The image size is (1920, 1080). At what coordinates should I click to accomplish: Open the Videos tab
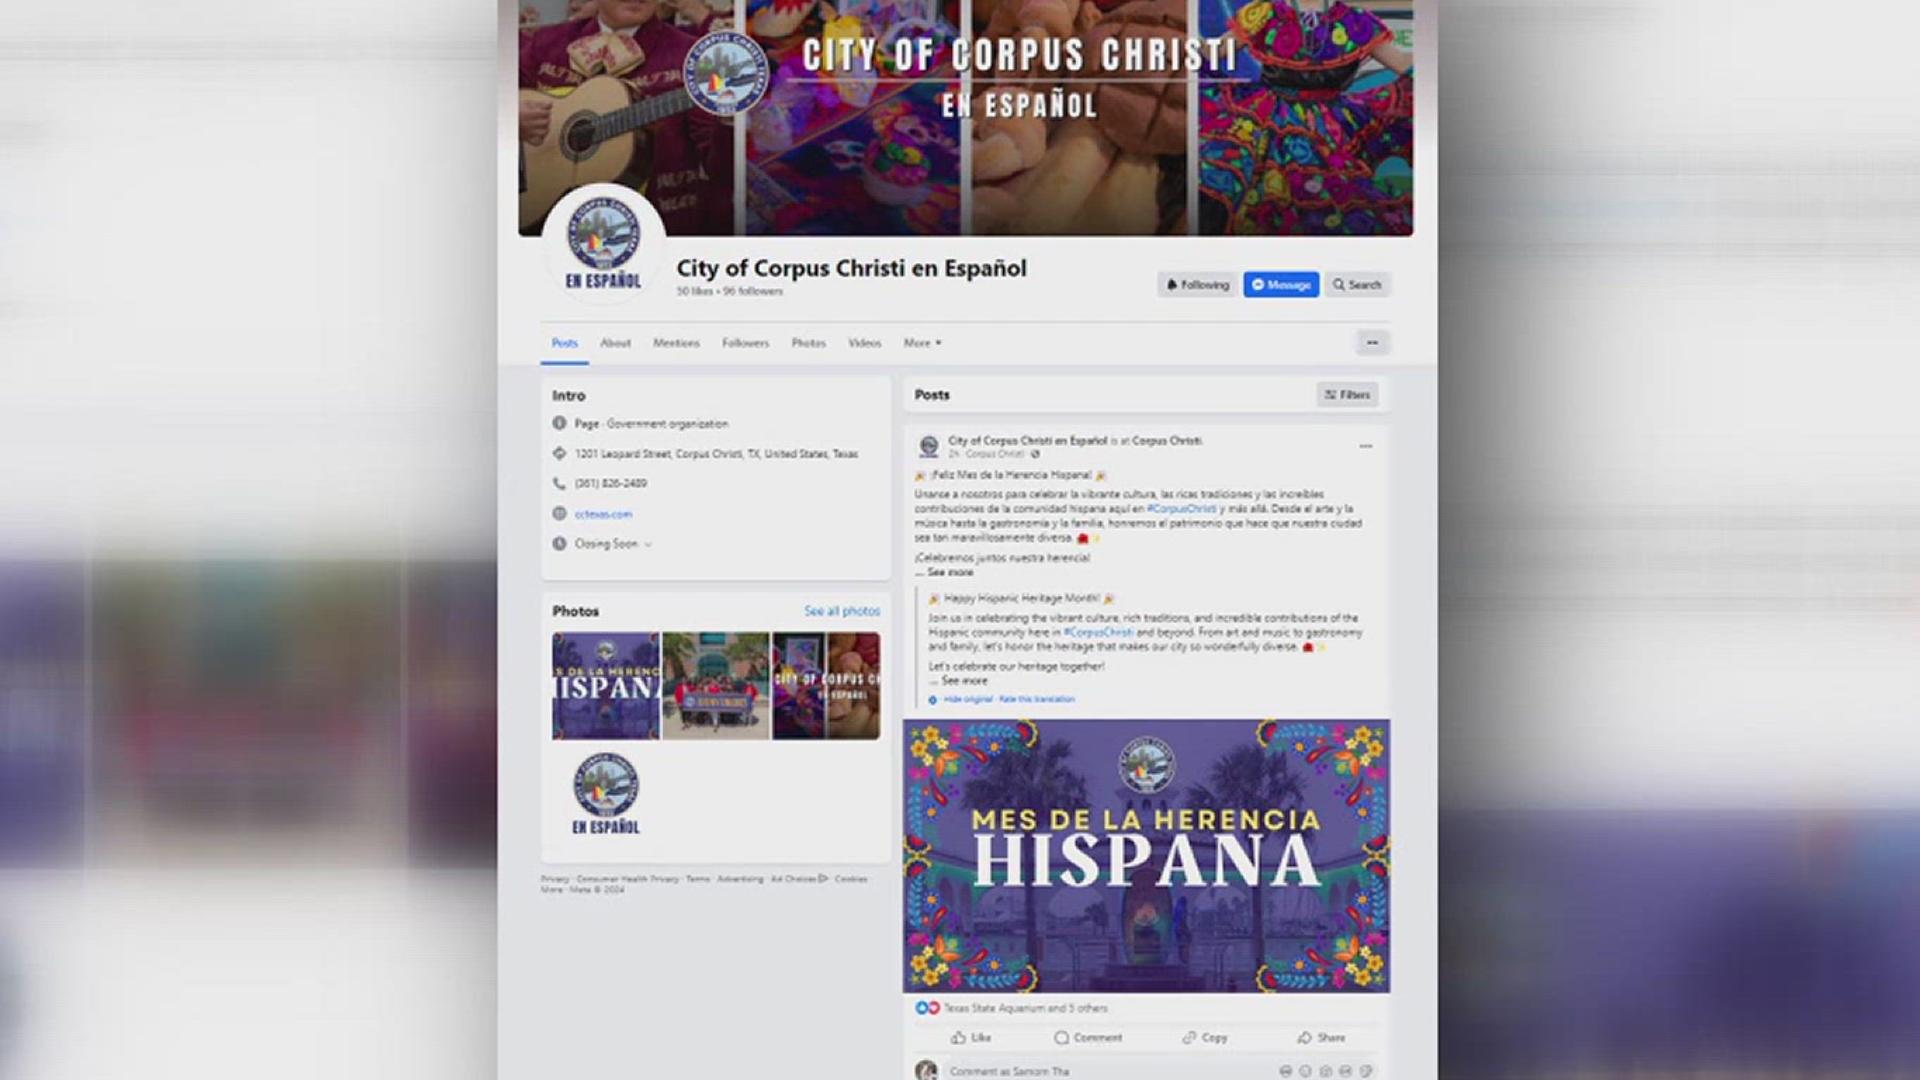[864, 343]
